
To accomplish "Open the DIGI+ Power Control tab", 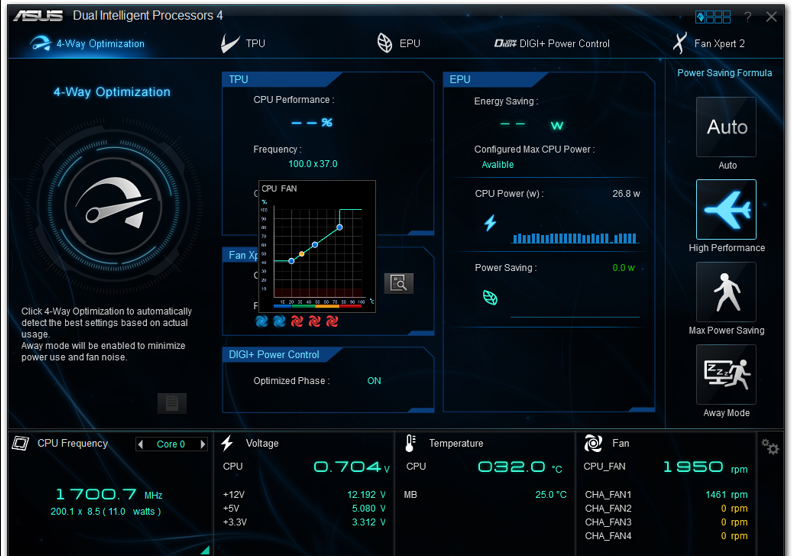I will (x=552, y=44).
